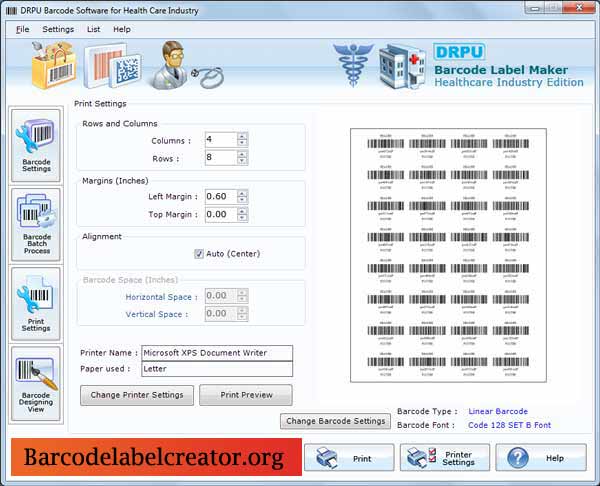Click the Paper used field
Viewport: 600px width, 486px height.
point(217,369)
